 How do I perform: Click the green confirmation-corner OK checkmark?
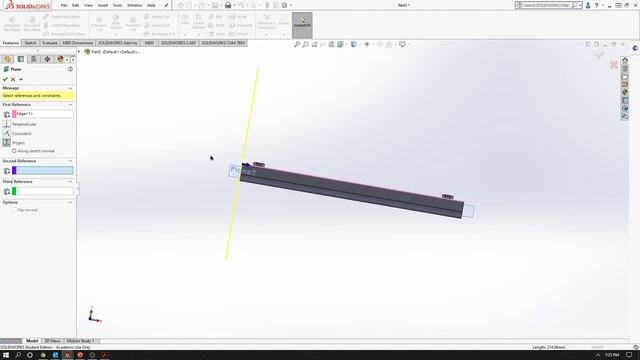[x=599, y=55]
